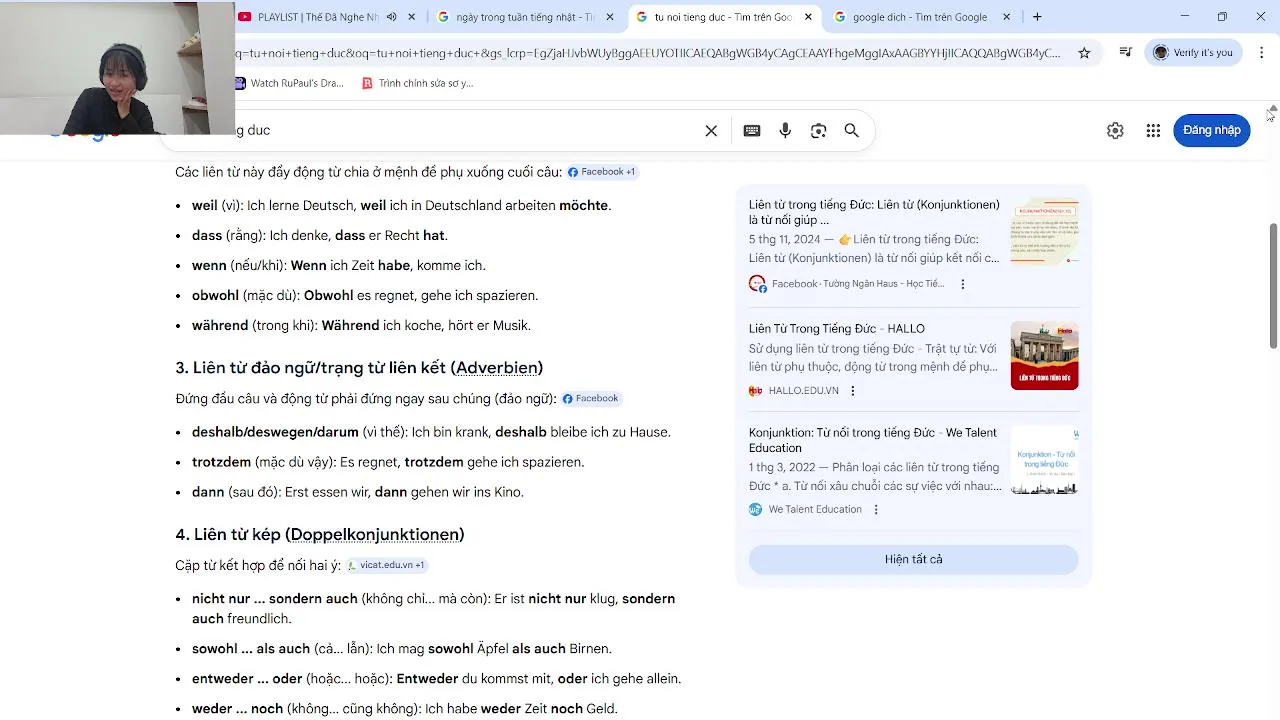Click the page vertical scrollbar thumb
Screen dimensions: 1280x720
pyautogui.click(x=1273, y=286)
